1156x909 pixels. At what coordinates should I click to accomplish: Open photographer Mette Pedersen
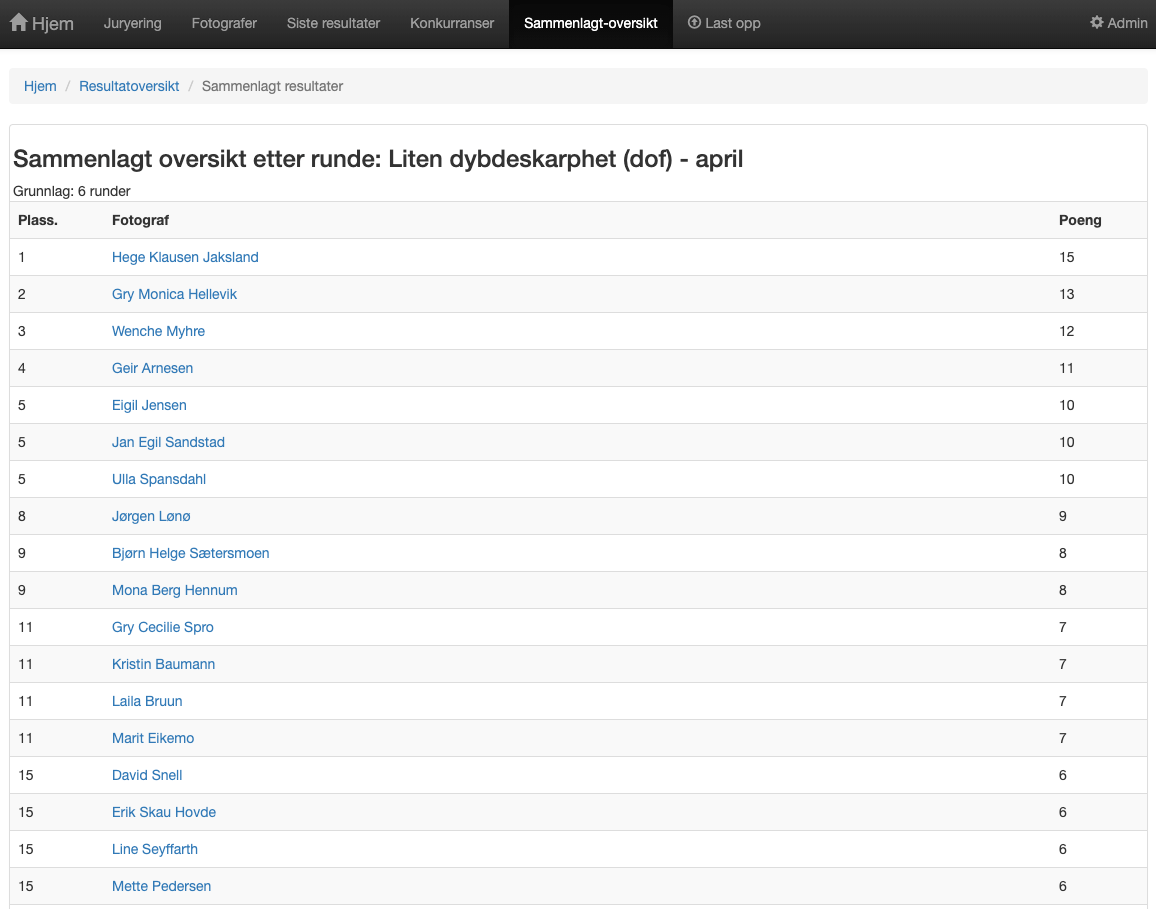click(161, 886)
